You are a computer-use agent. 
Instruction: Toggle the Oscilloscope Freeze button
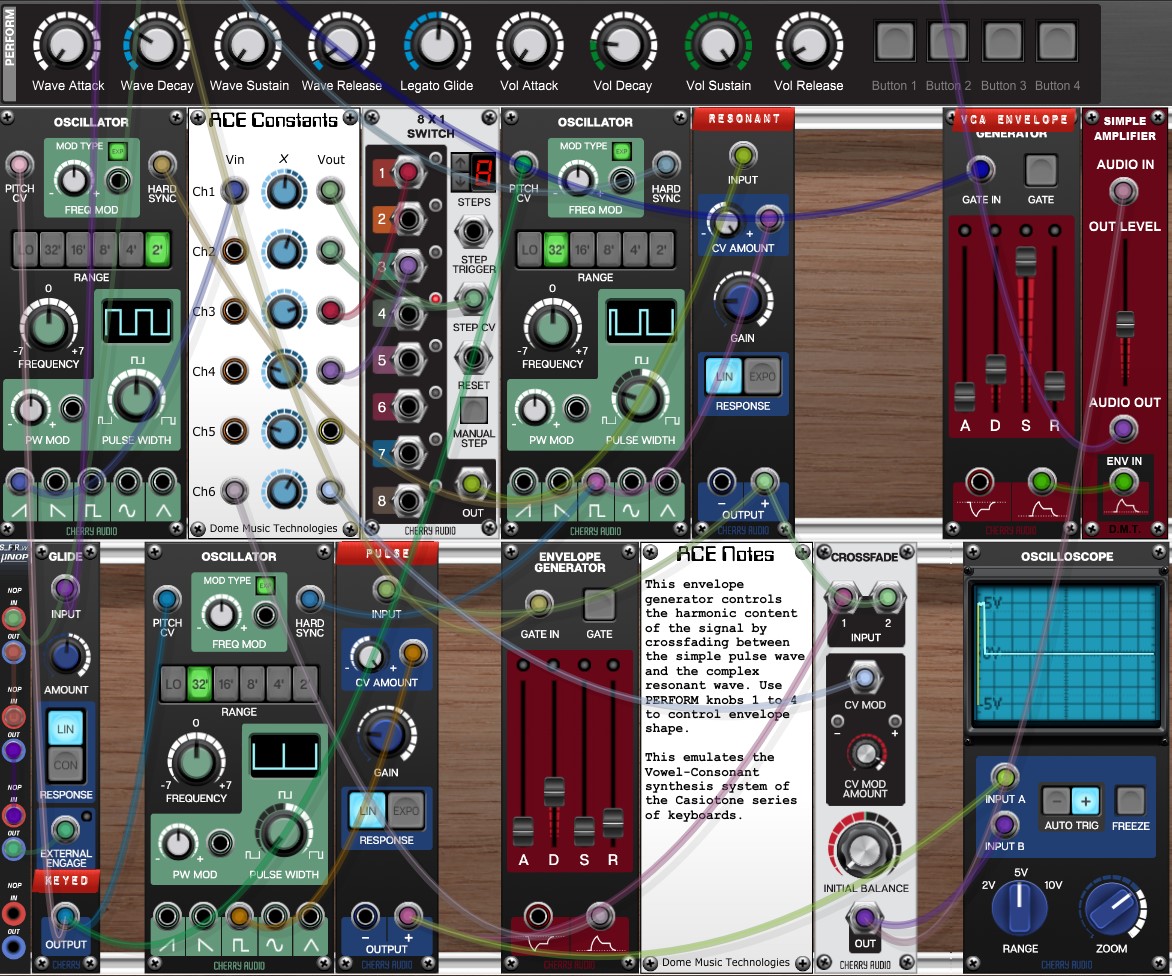[1130, 800]
